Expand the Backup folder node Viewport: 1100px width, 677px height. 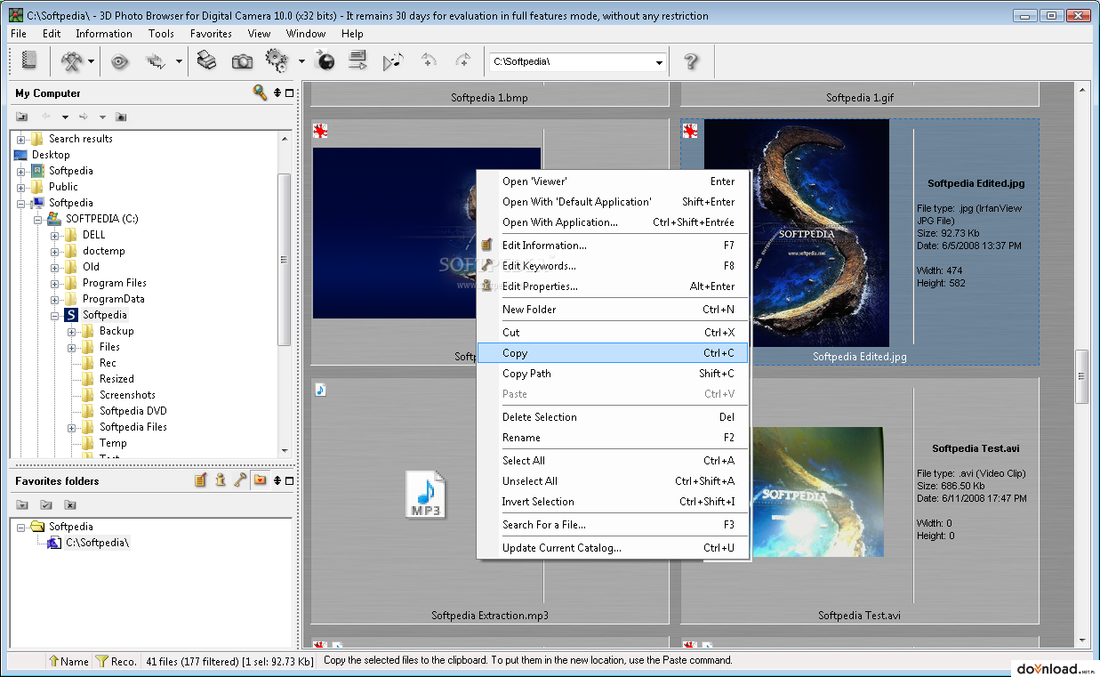click(72, 332)
